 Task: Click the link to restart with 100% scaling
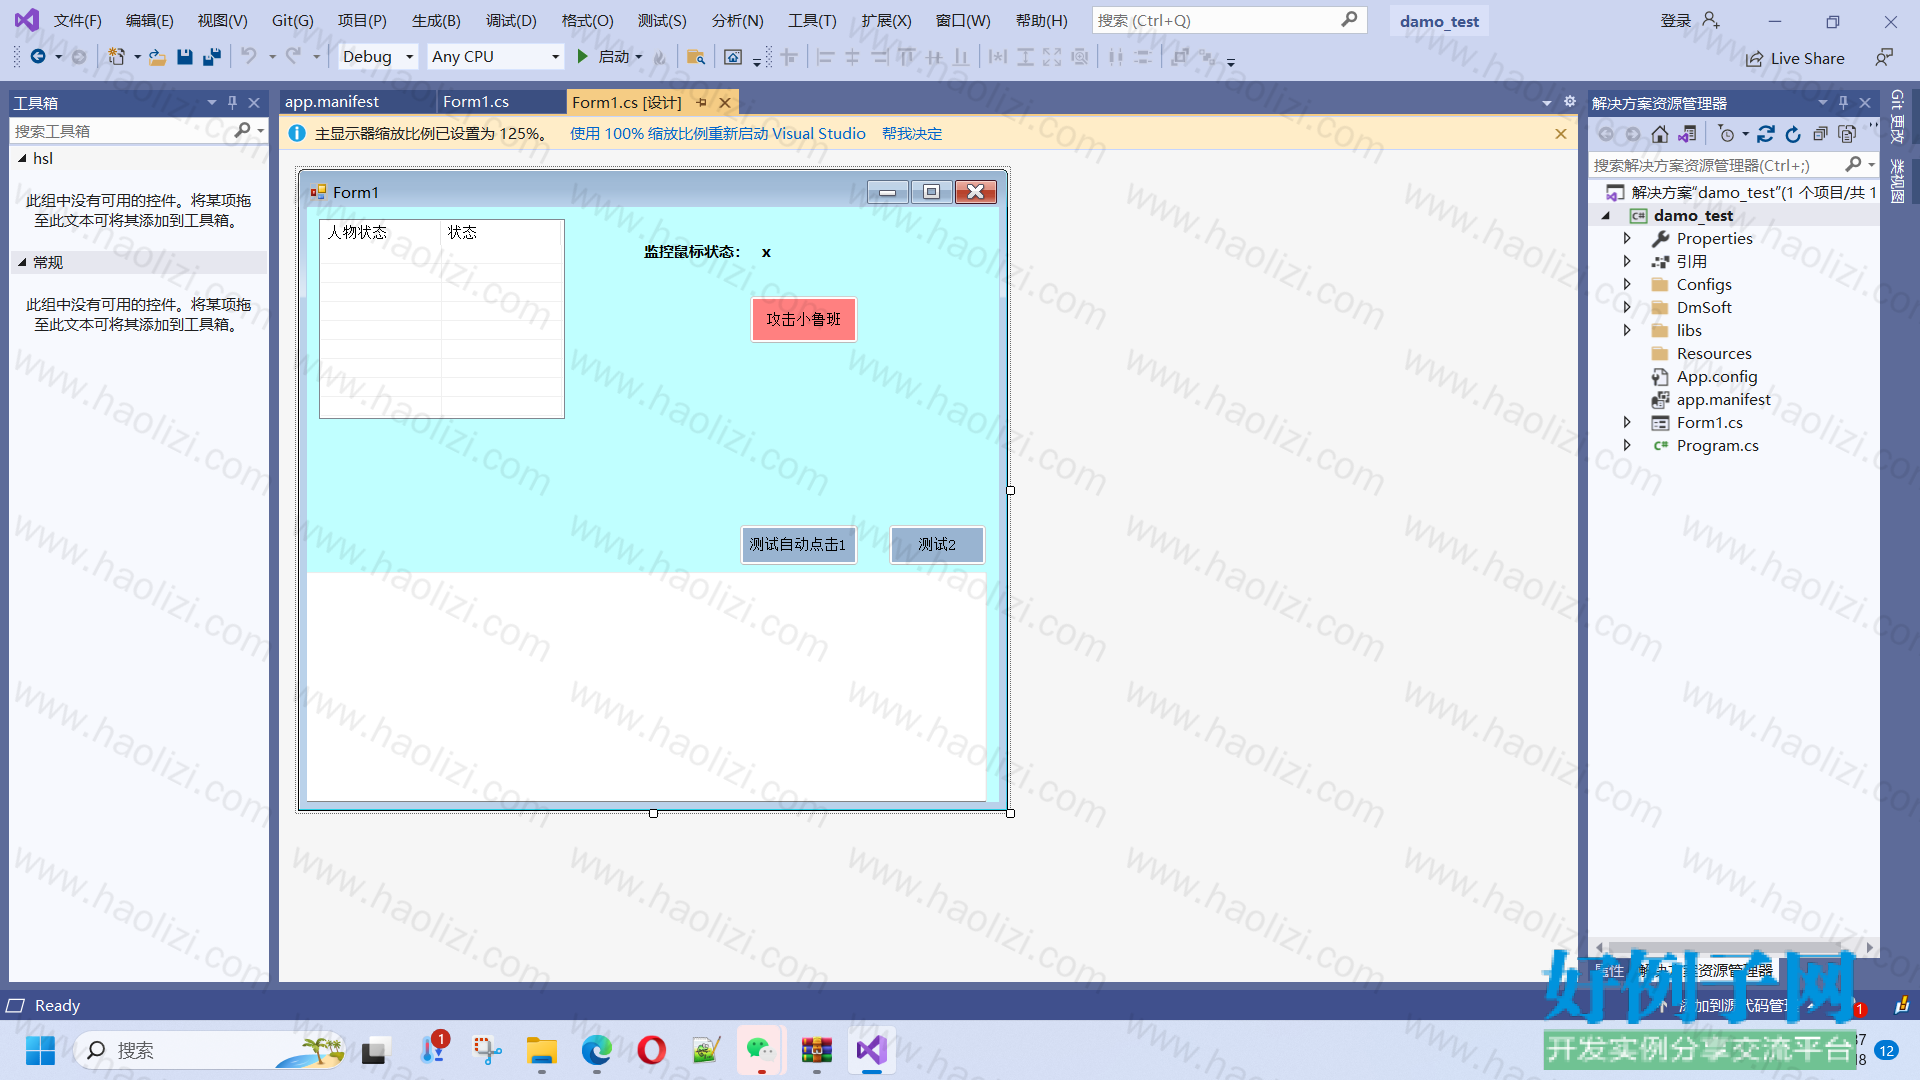coord(718,134)
